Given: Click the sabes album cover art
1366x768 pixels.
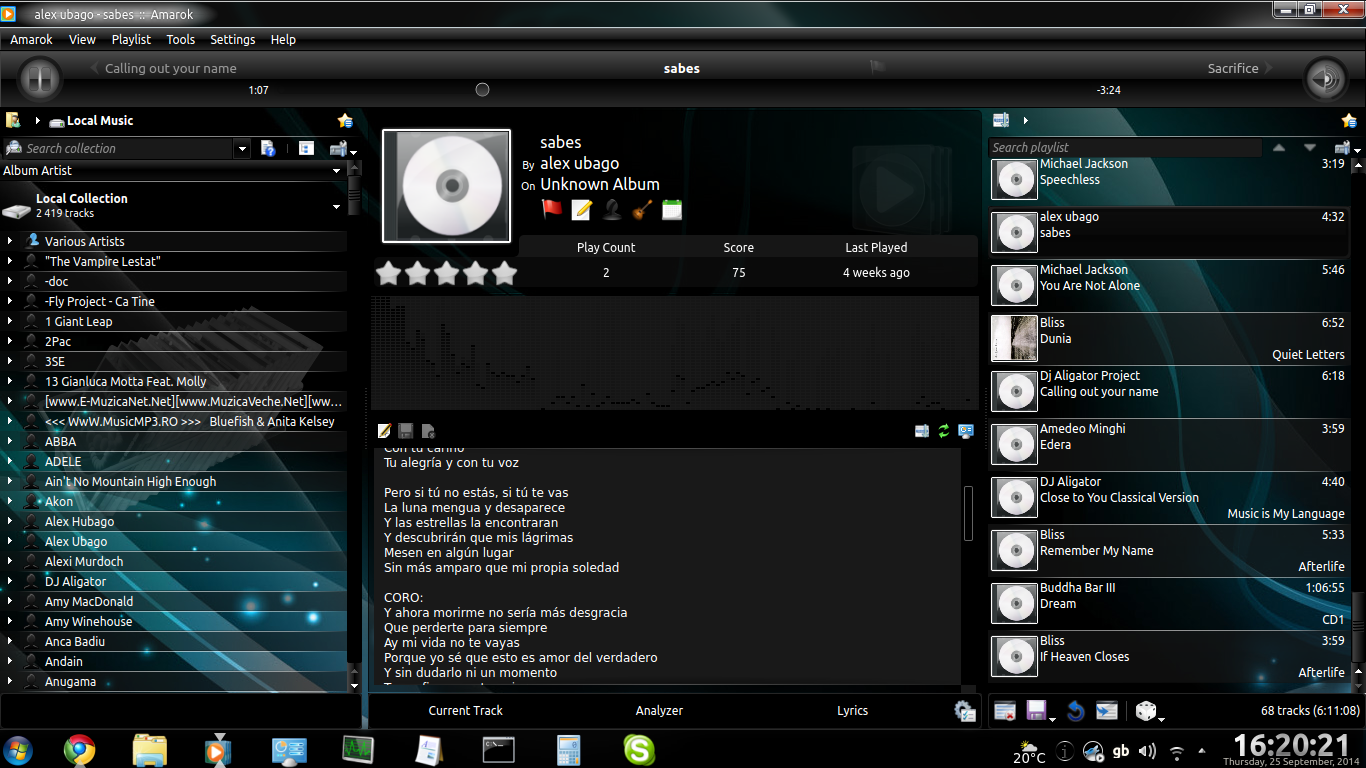Looking at the screenshot, I should (446, 186).
